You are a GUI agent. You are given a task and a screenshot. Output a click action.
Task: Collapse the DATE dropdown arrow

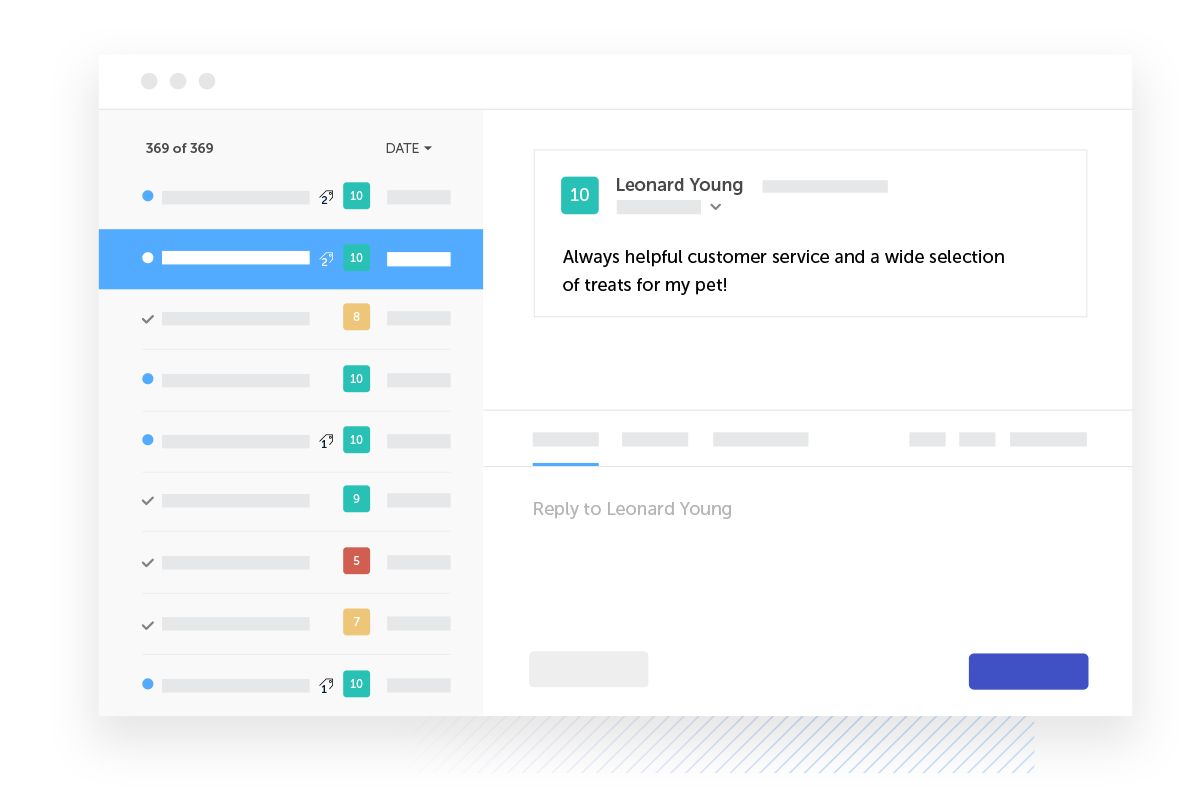429,147
